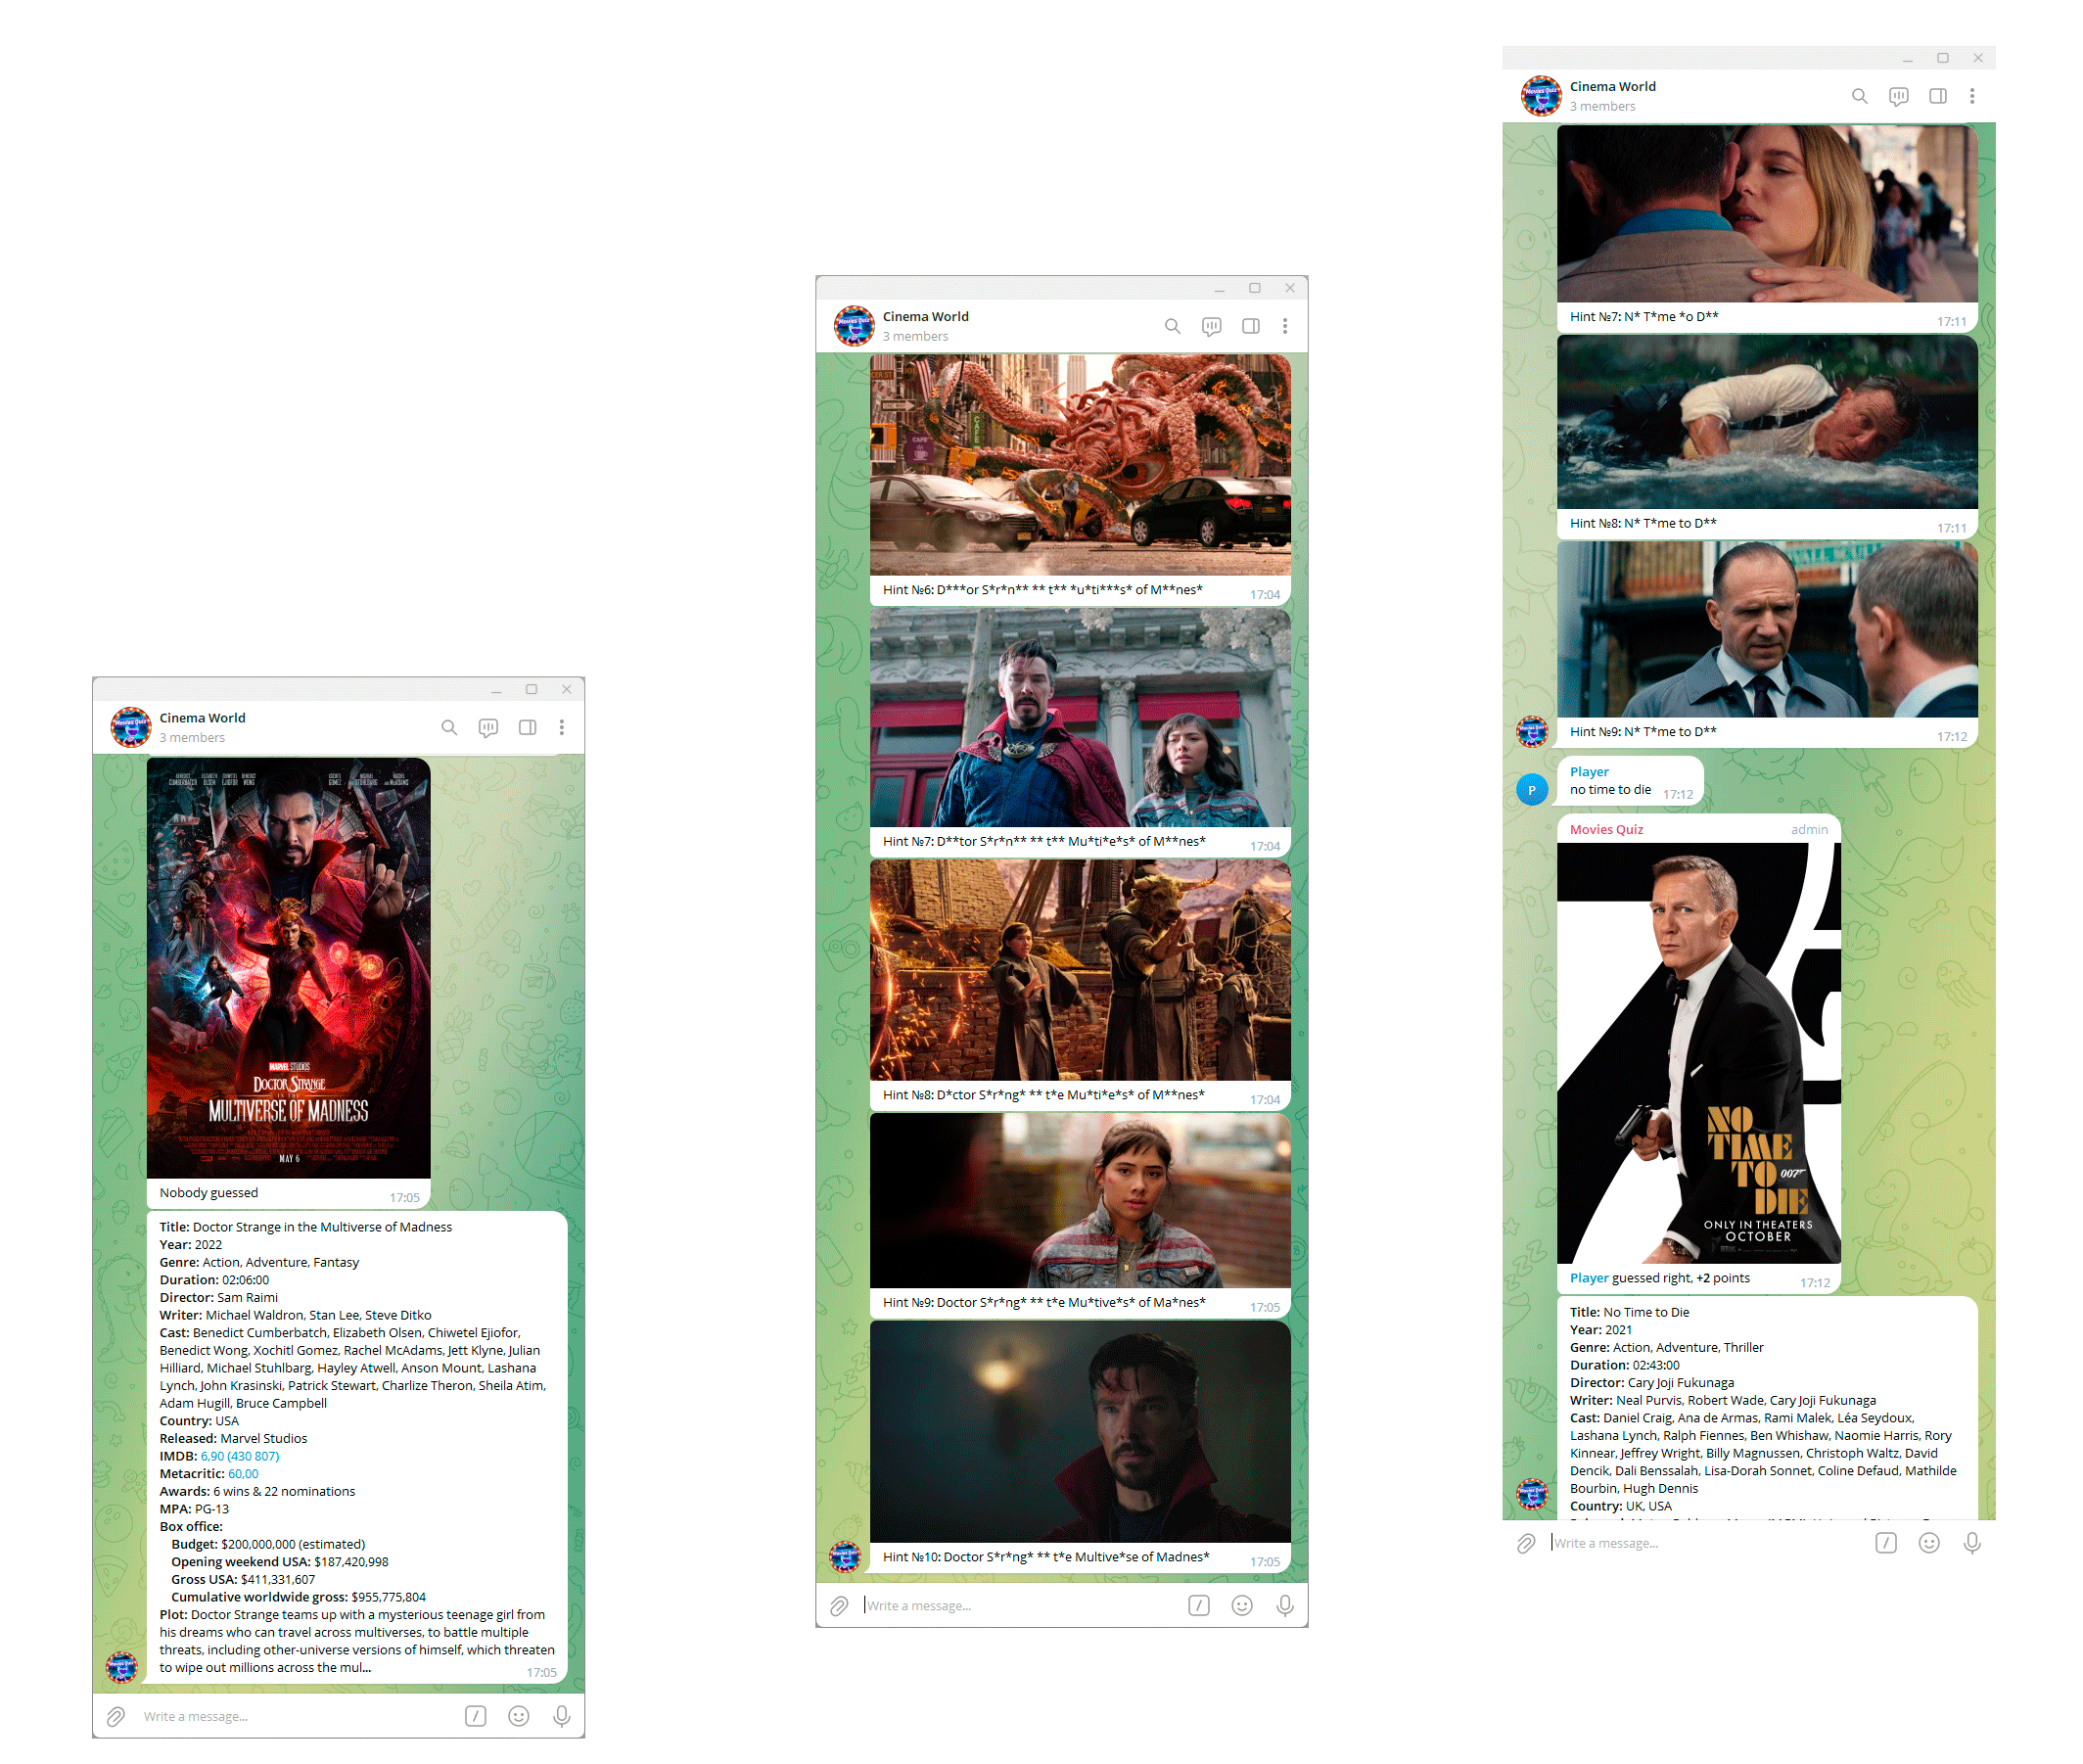Open the Hint №9 two men talking image
The height and width of the screenshot is (1764, 2083).
(x=1767, y=630)
